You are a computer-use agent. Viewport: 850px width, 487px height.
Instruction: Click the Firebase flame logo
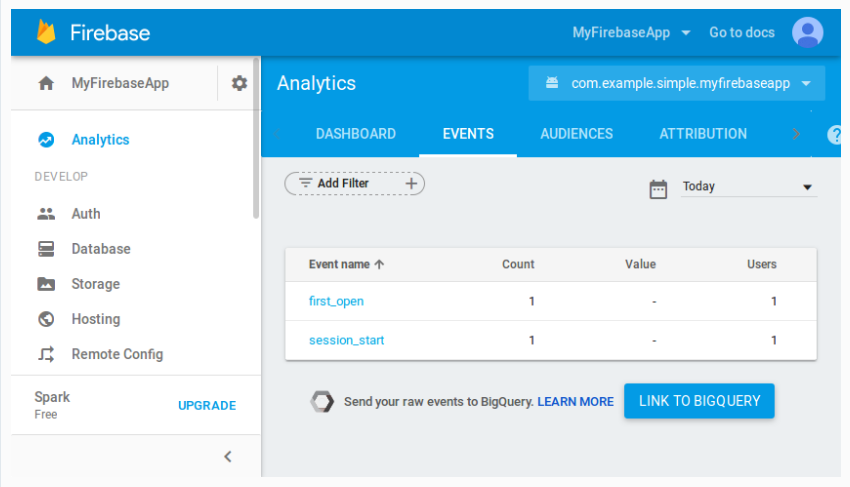46,32
